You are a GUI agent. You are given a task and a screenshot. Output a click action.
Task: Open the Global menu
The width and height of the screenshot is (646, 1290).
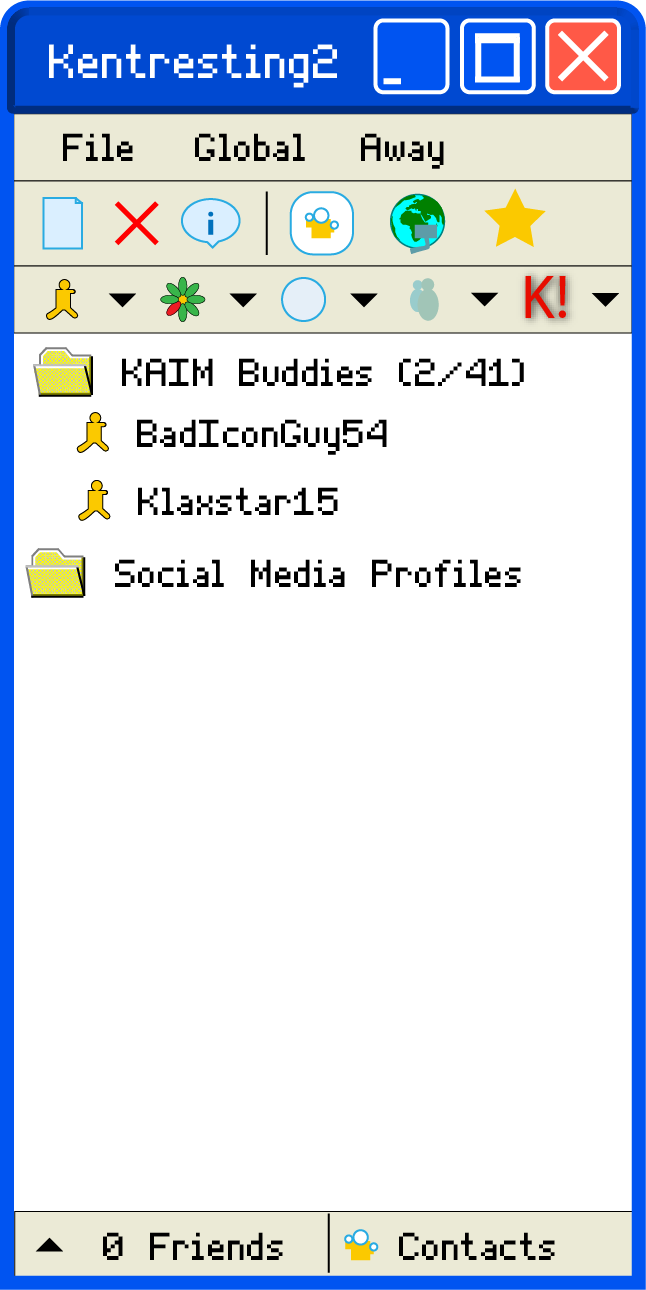250,148
